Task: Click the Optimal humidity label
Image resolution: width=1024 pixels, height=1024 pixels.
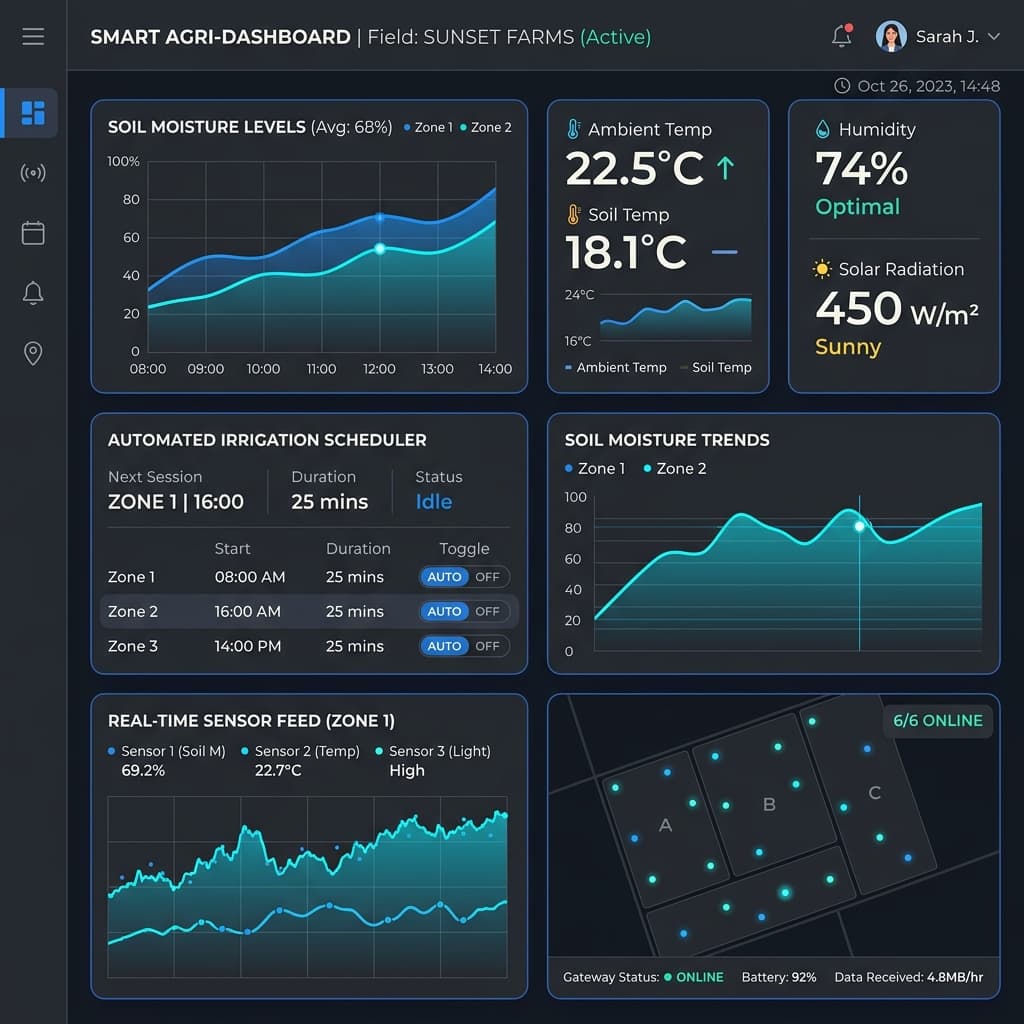Action: pyautogui.click(x=857, y=207)
